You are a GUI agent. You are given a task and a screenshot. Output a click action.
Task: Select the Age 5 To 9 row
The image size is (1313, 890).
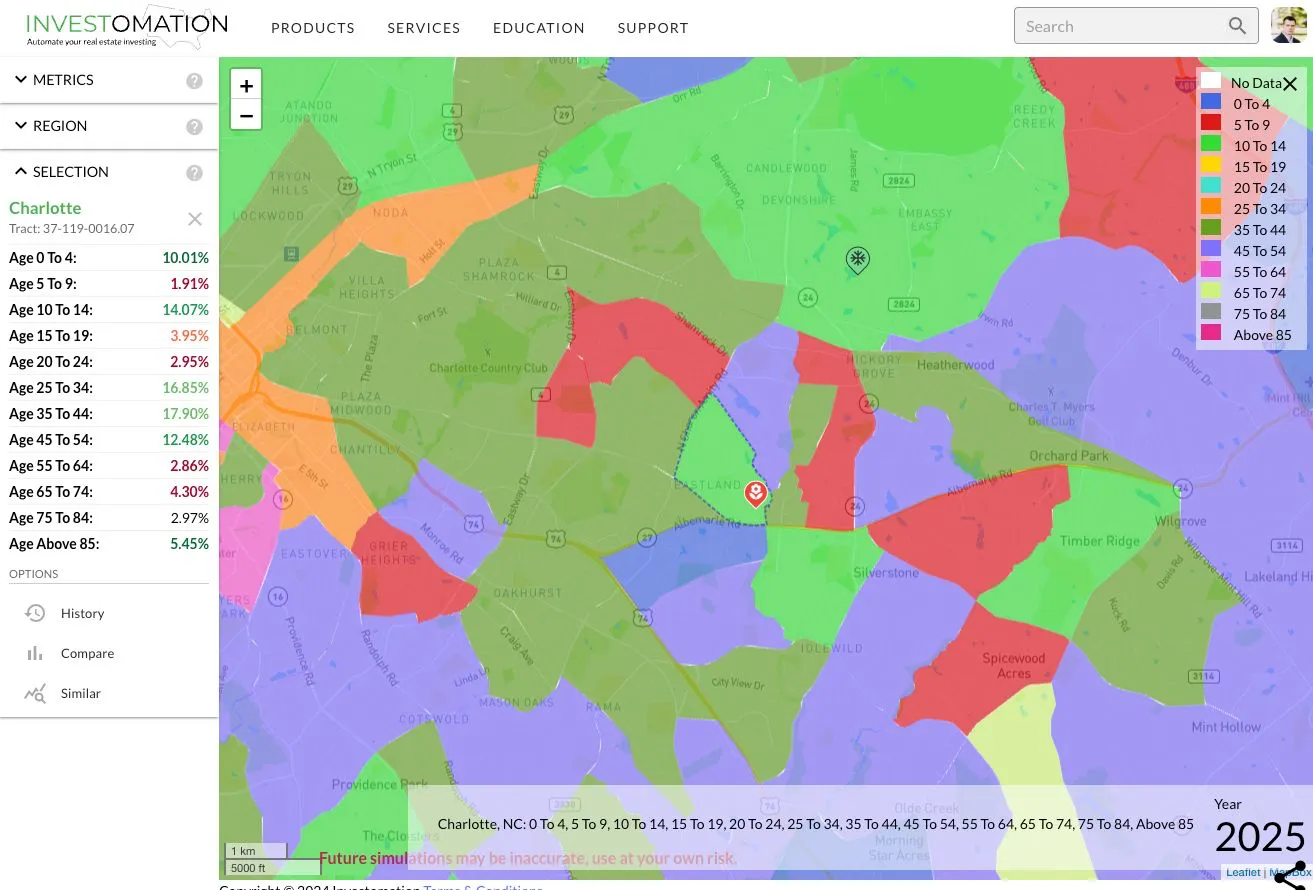click(x=109, y=284)
